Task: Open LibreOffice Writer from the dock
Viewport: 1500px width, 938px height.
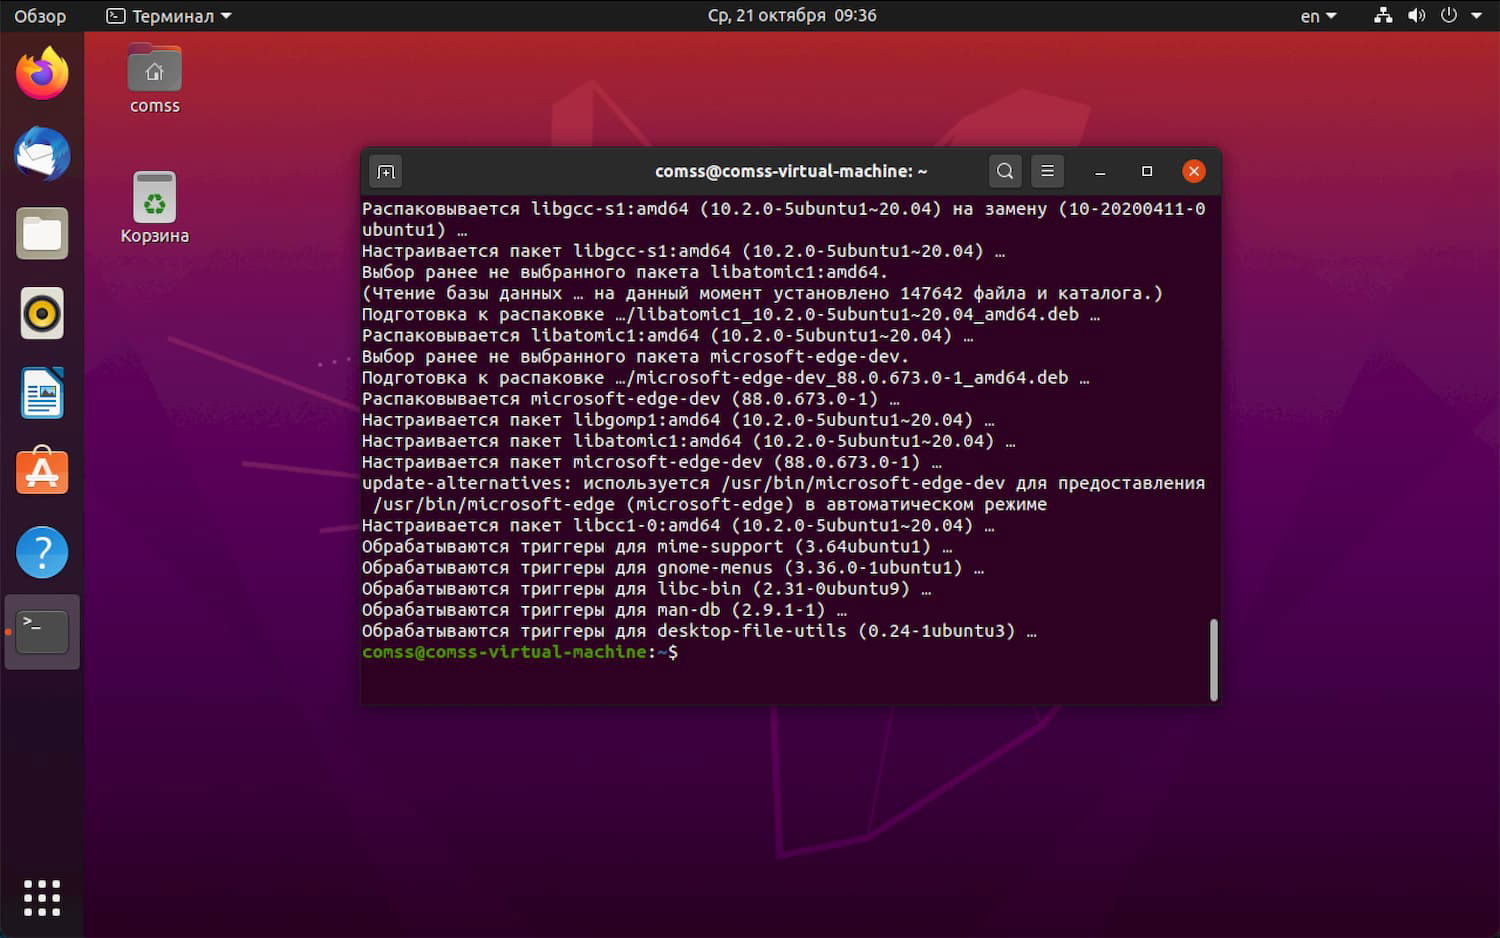Action: pyautogui.click(x=42, y=393)
